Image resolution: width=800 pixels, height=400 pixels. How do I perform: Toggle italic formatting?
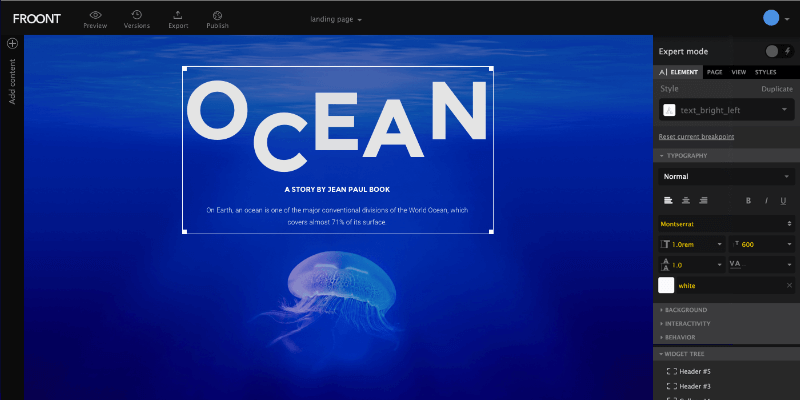(x=766, y=201)
